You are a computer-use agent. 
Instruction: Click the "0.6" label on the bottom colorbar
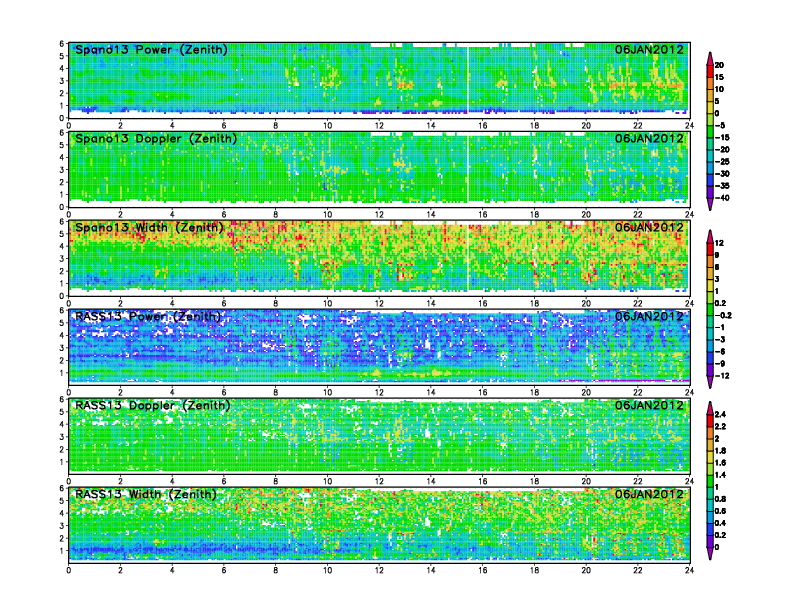tap(720, 511)
